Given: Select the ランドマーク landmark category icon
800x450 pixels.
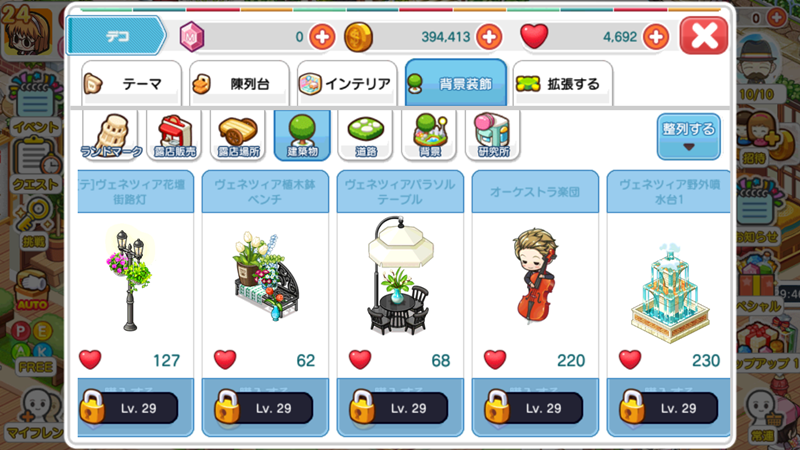Looking at the screenshot, I should [111, 135].
